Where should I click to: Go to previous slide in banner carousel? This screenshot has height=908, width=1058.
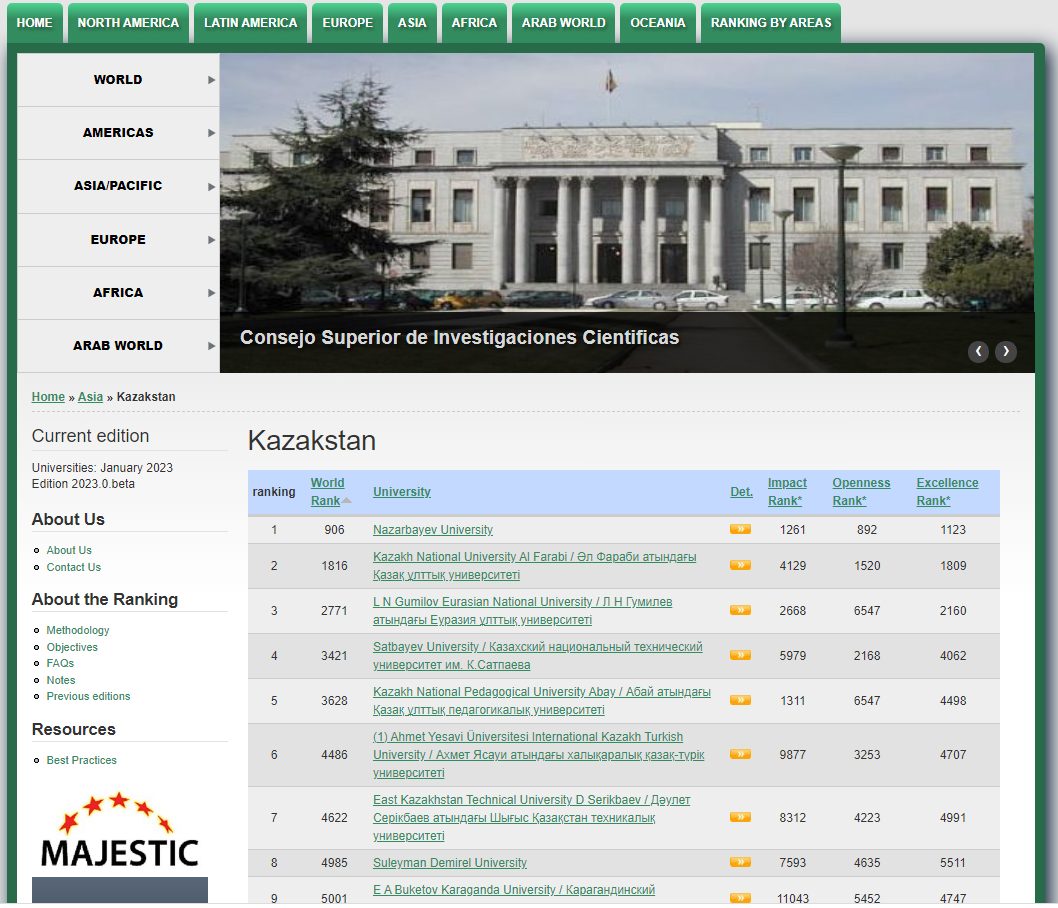978,351
